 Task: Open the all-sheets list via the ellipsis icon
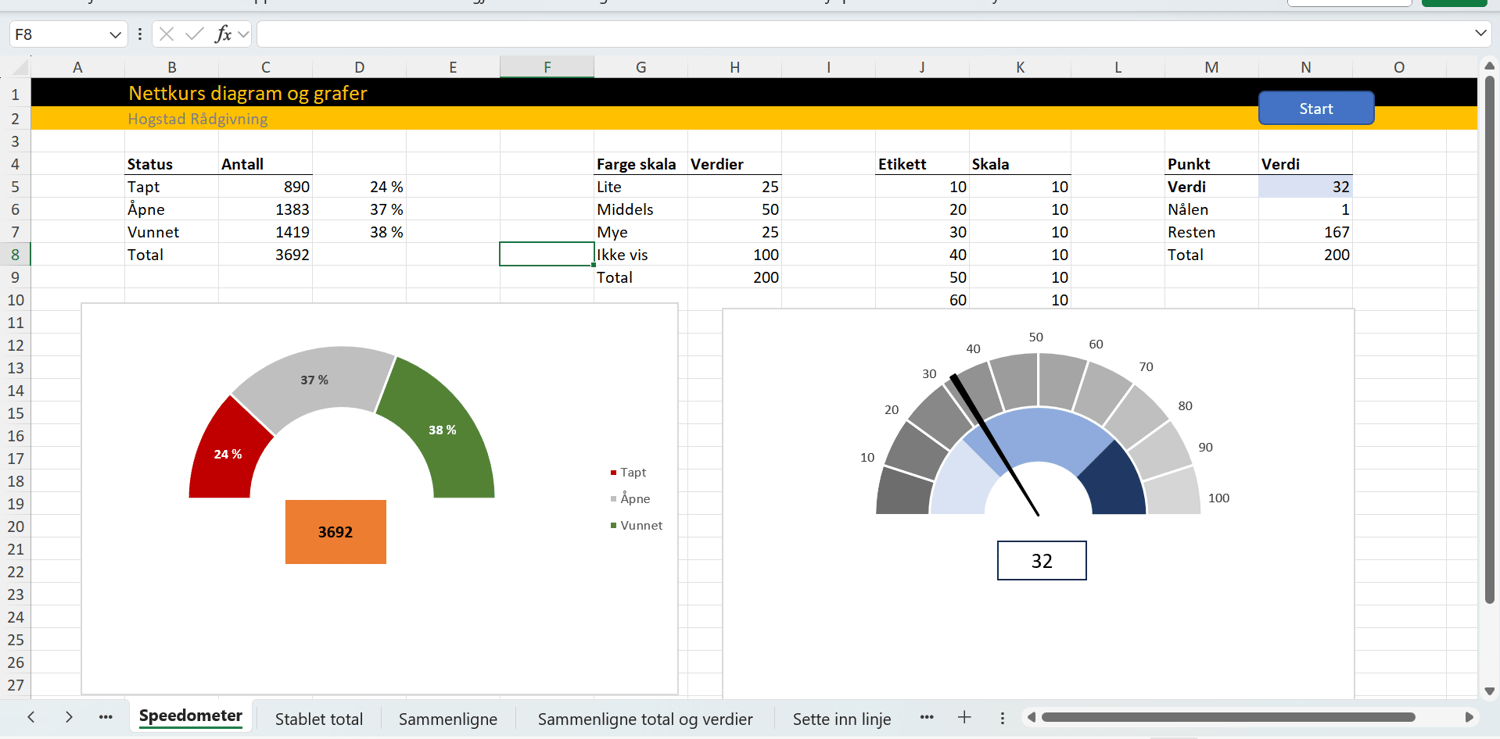(x=105, y=717)
